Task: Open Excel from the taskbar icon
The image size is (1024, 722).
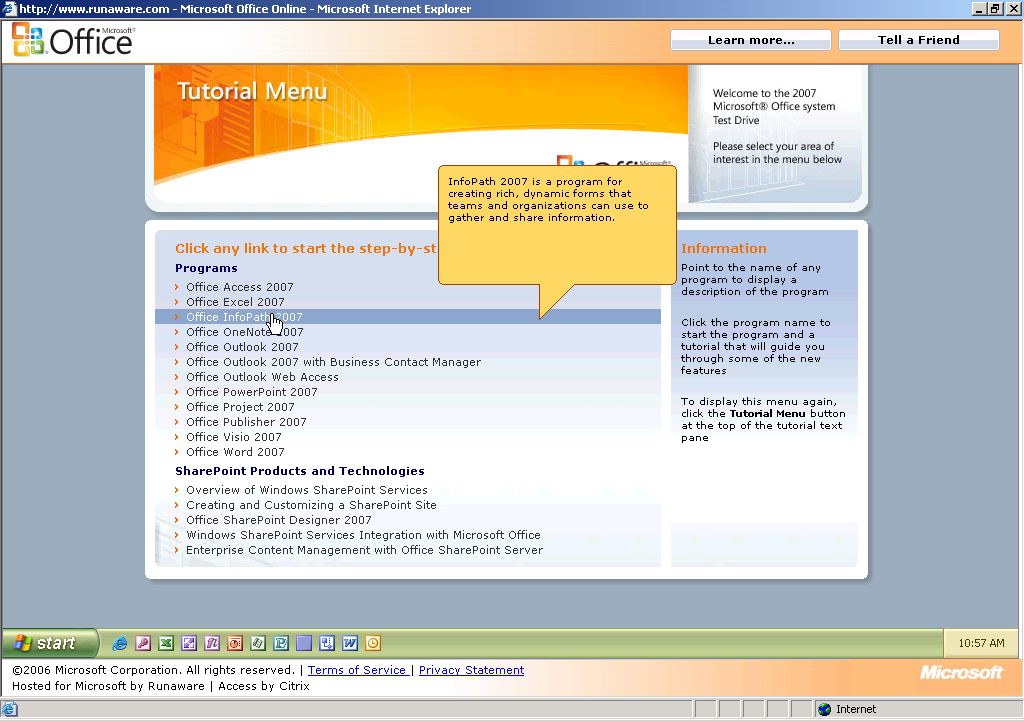Action: [166, 643]
